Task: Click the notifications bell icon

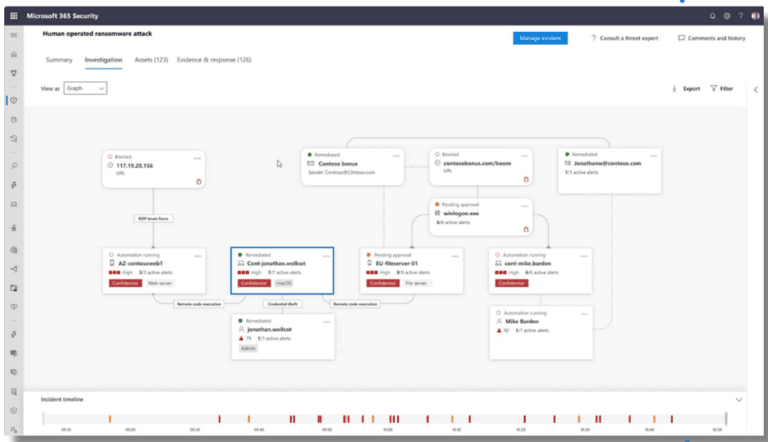Action: [712, 16]
